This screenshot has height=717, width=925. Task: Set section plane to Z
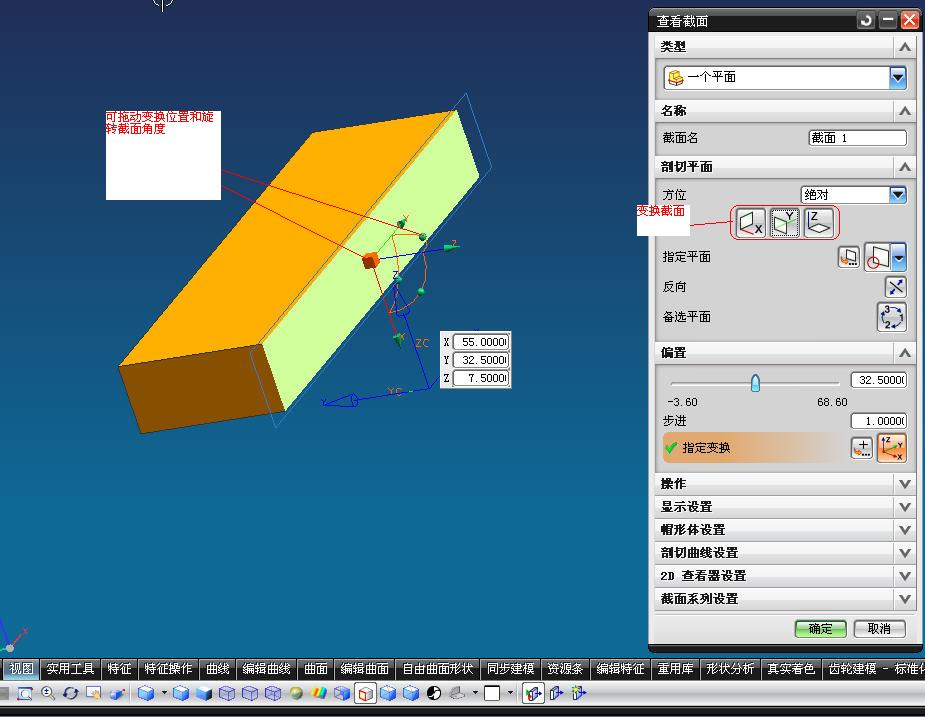pos(819,223)
